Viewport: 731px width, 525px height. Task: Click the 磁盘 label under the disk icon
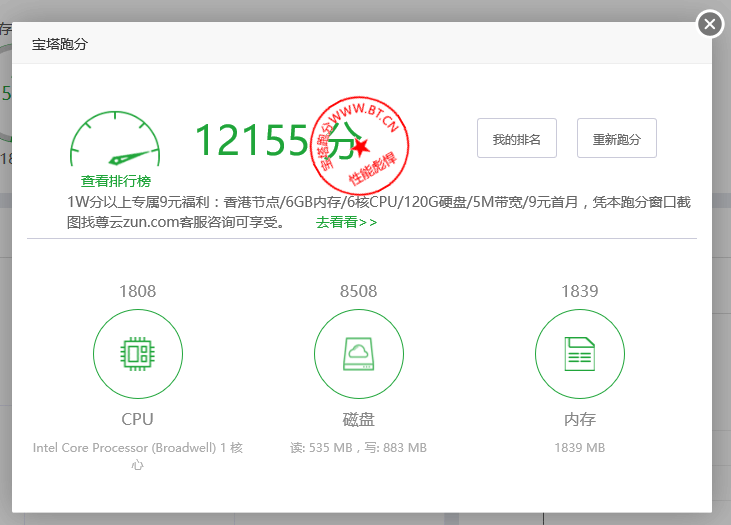pos(359,419)
